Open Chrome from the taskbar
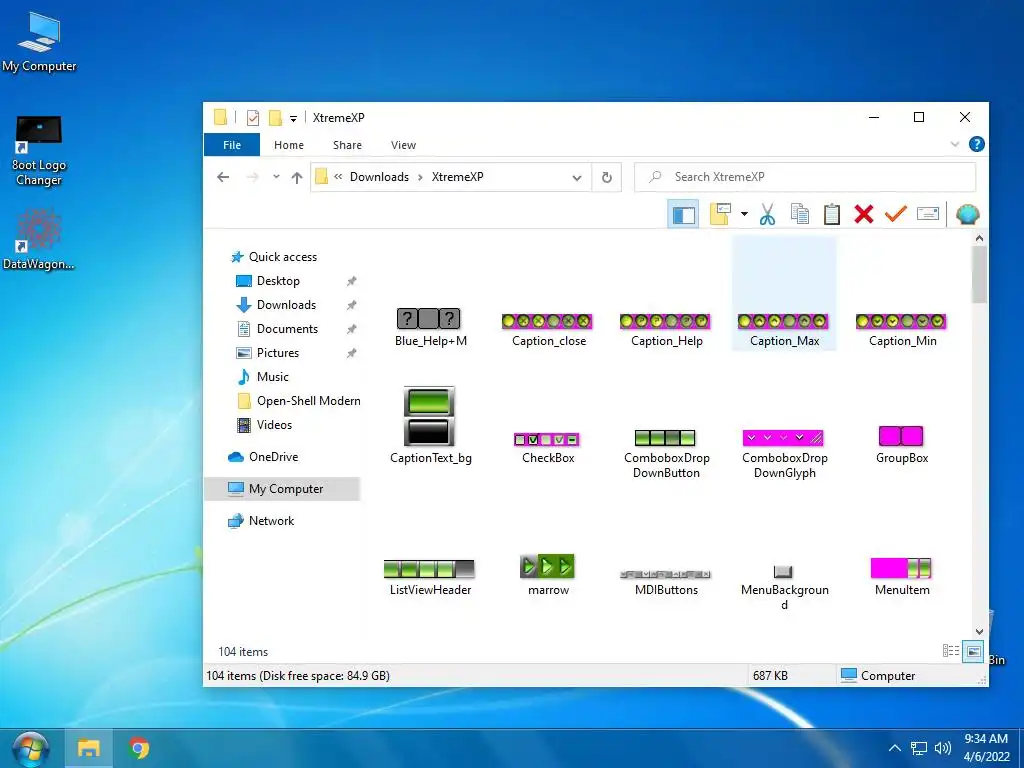 (x=138, y=748)
